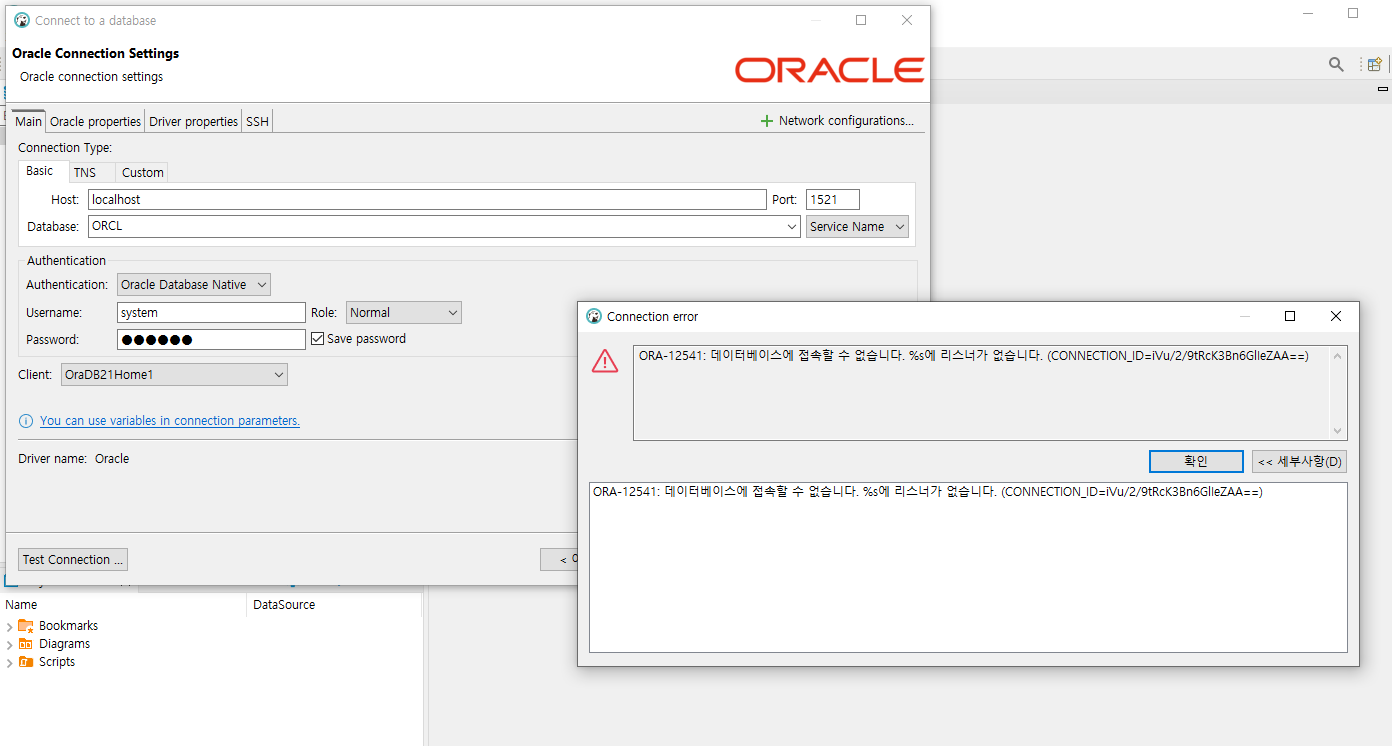
Task: Click the red warning triangle in the error dialog
Action: [604, 361]
